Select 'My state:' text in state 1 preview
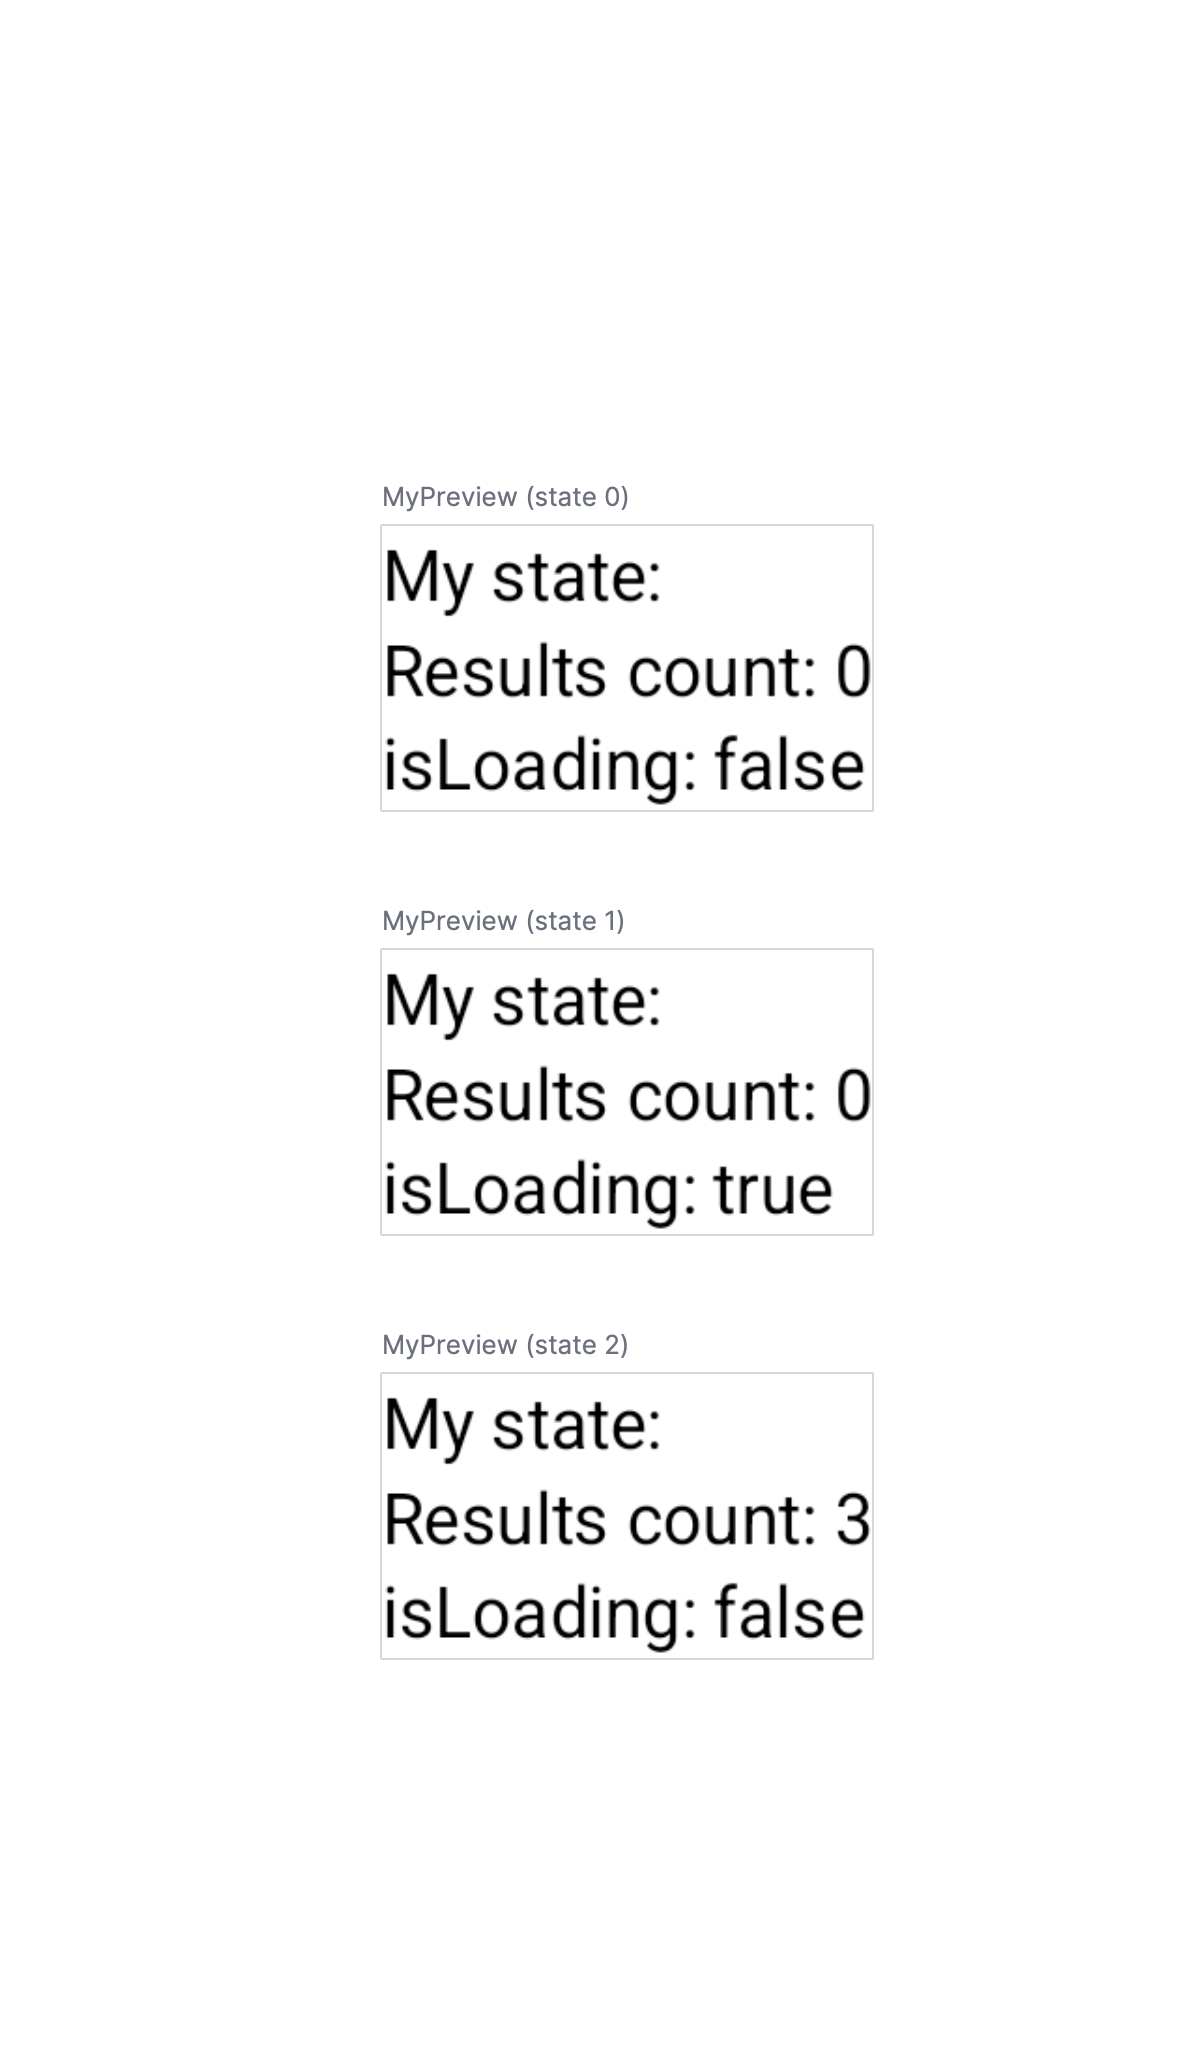The height and width of the screenshot is (2070, 1202). click(x=523, y=1002)
